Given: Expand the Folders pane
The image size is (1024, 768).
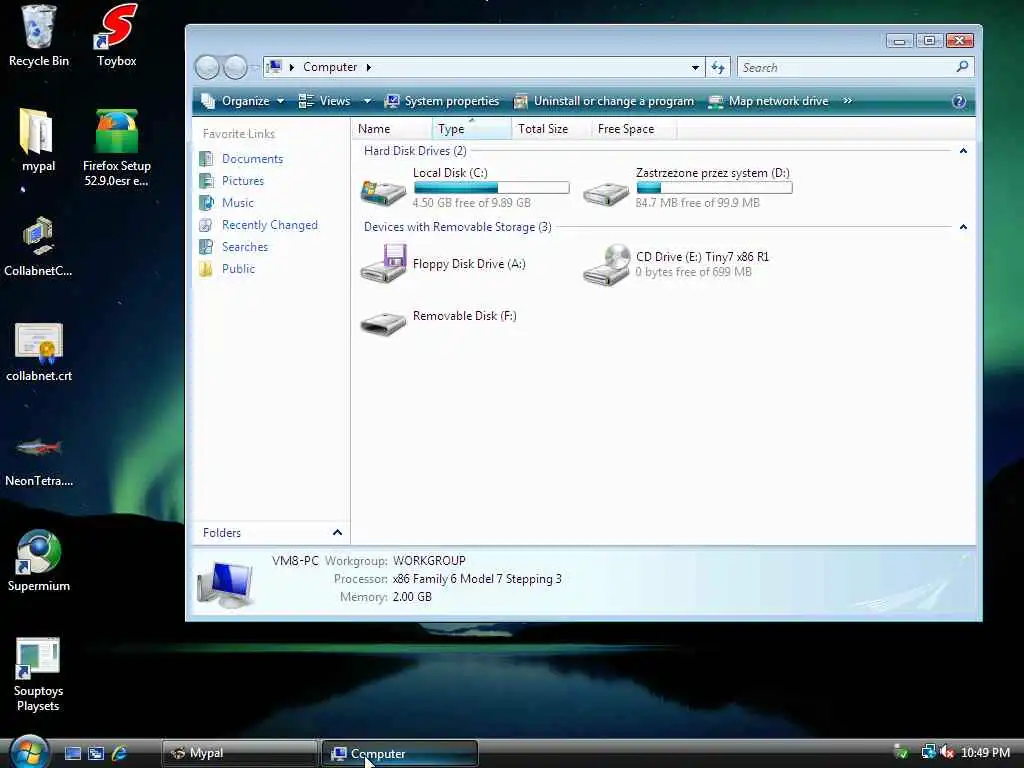Looking at the screenshot, I should 337,532.
